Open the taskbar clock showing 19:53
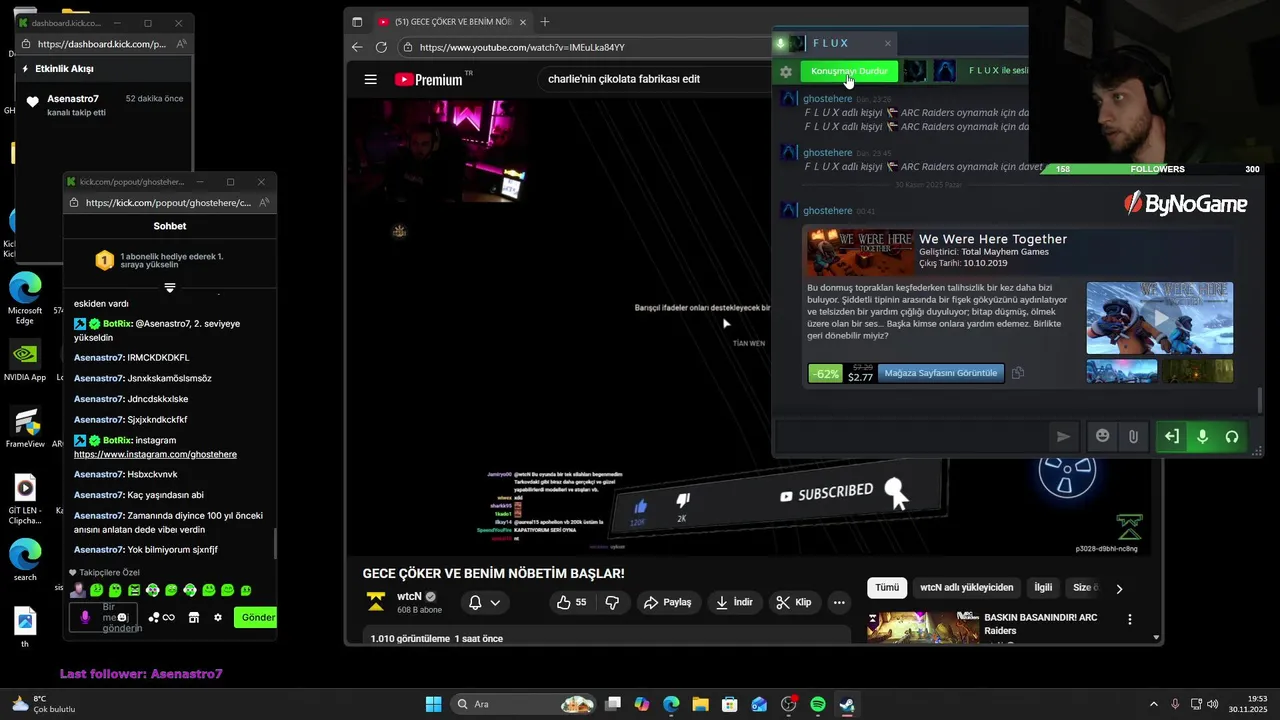Viewport: 1280px width, 720px height. (1249, 704)
